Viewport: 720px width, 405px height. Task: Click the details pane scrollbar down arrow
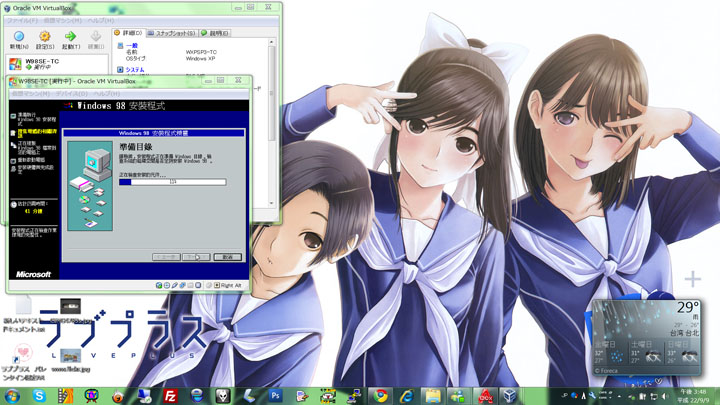click(x=271, y=203)
